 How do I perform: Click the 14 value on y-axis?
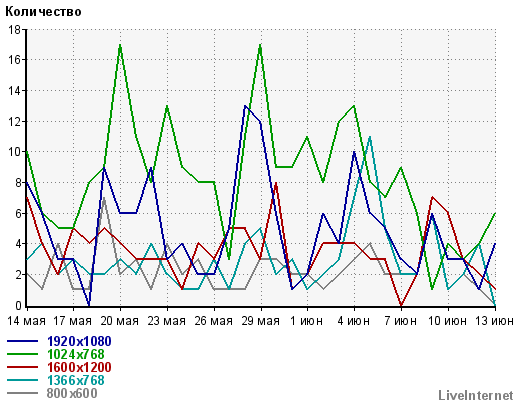pos(15,91)
